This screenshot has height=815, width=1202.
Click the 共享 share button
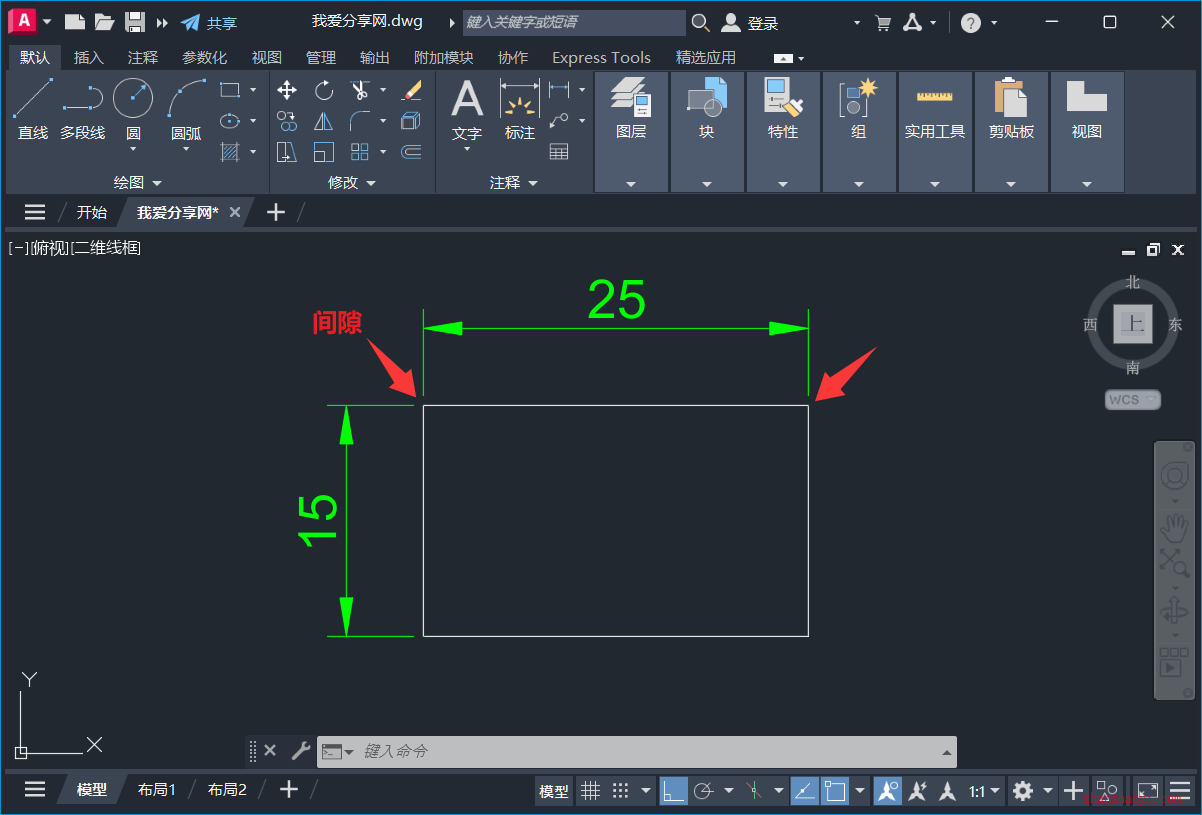coord(209,23)
